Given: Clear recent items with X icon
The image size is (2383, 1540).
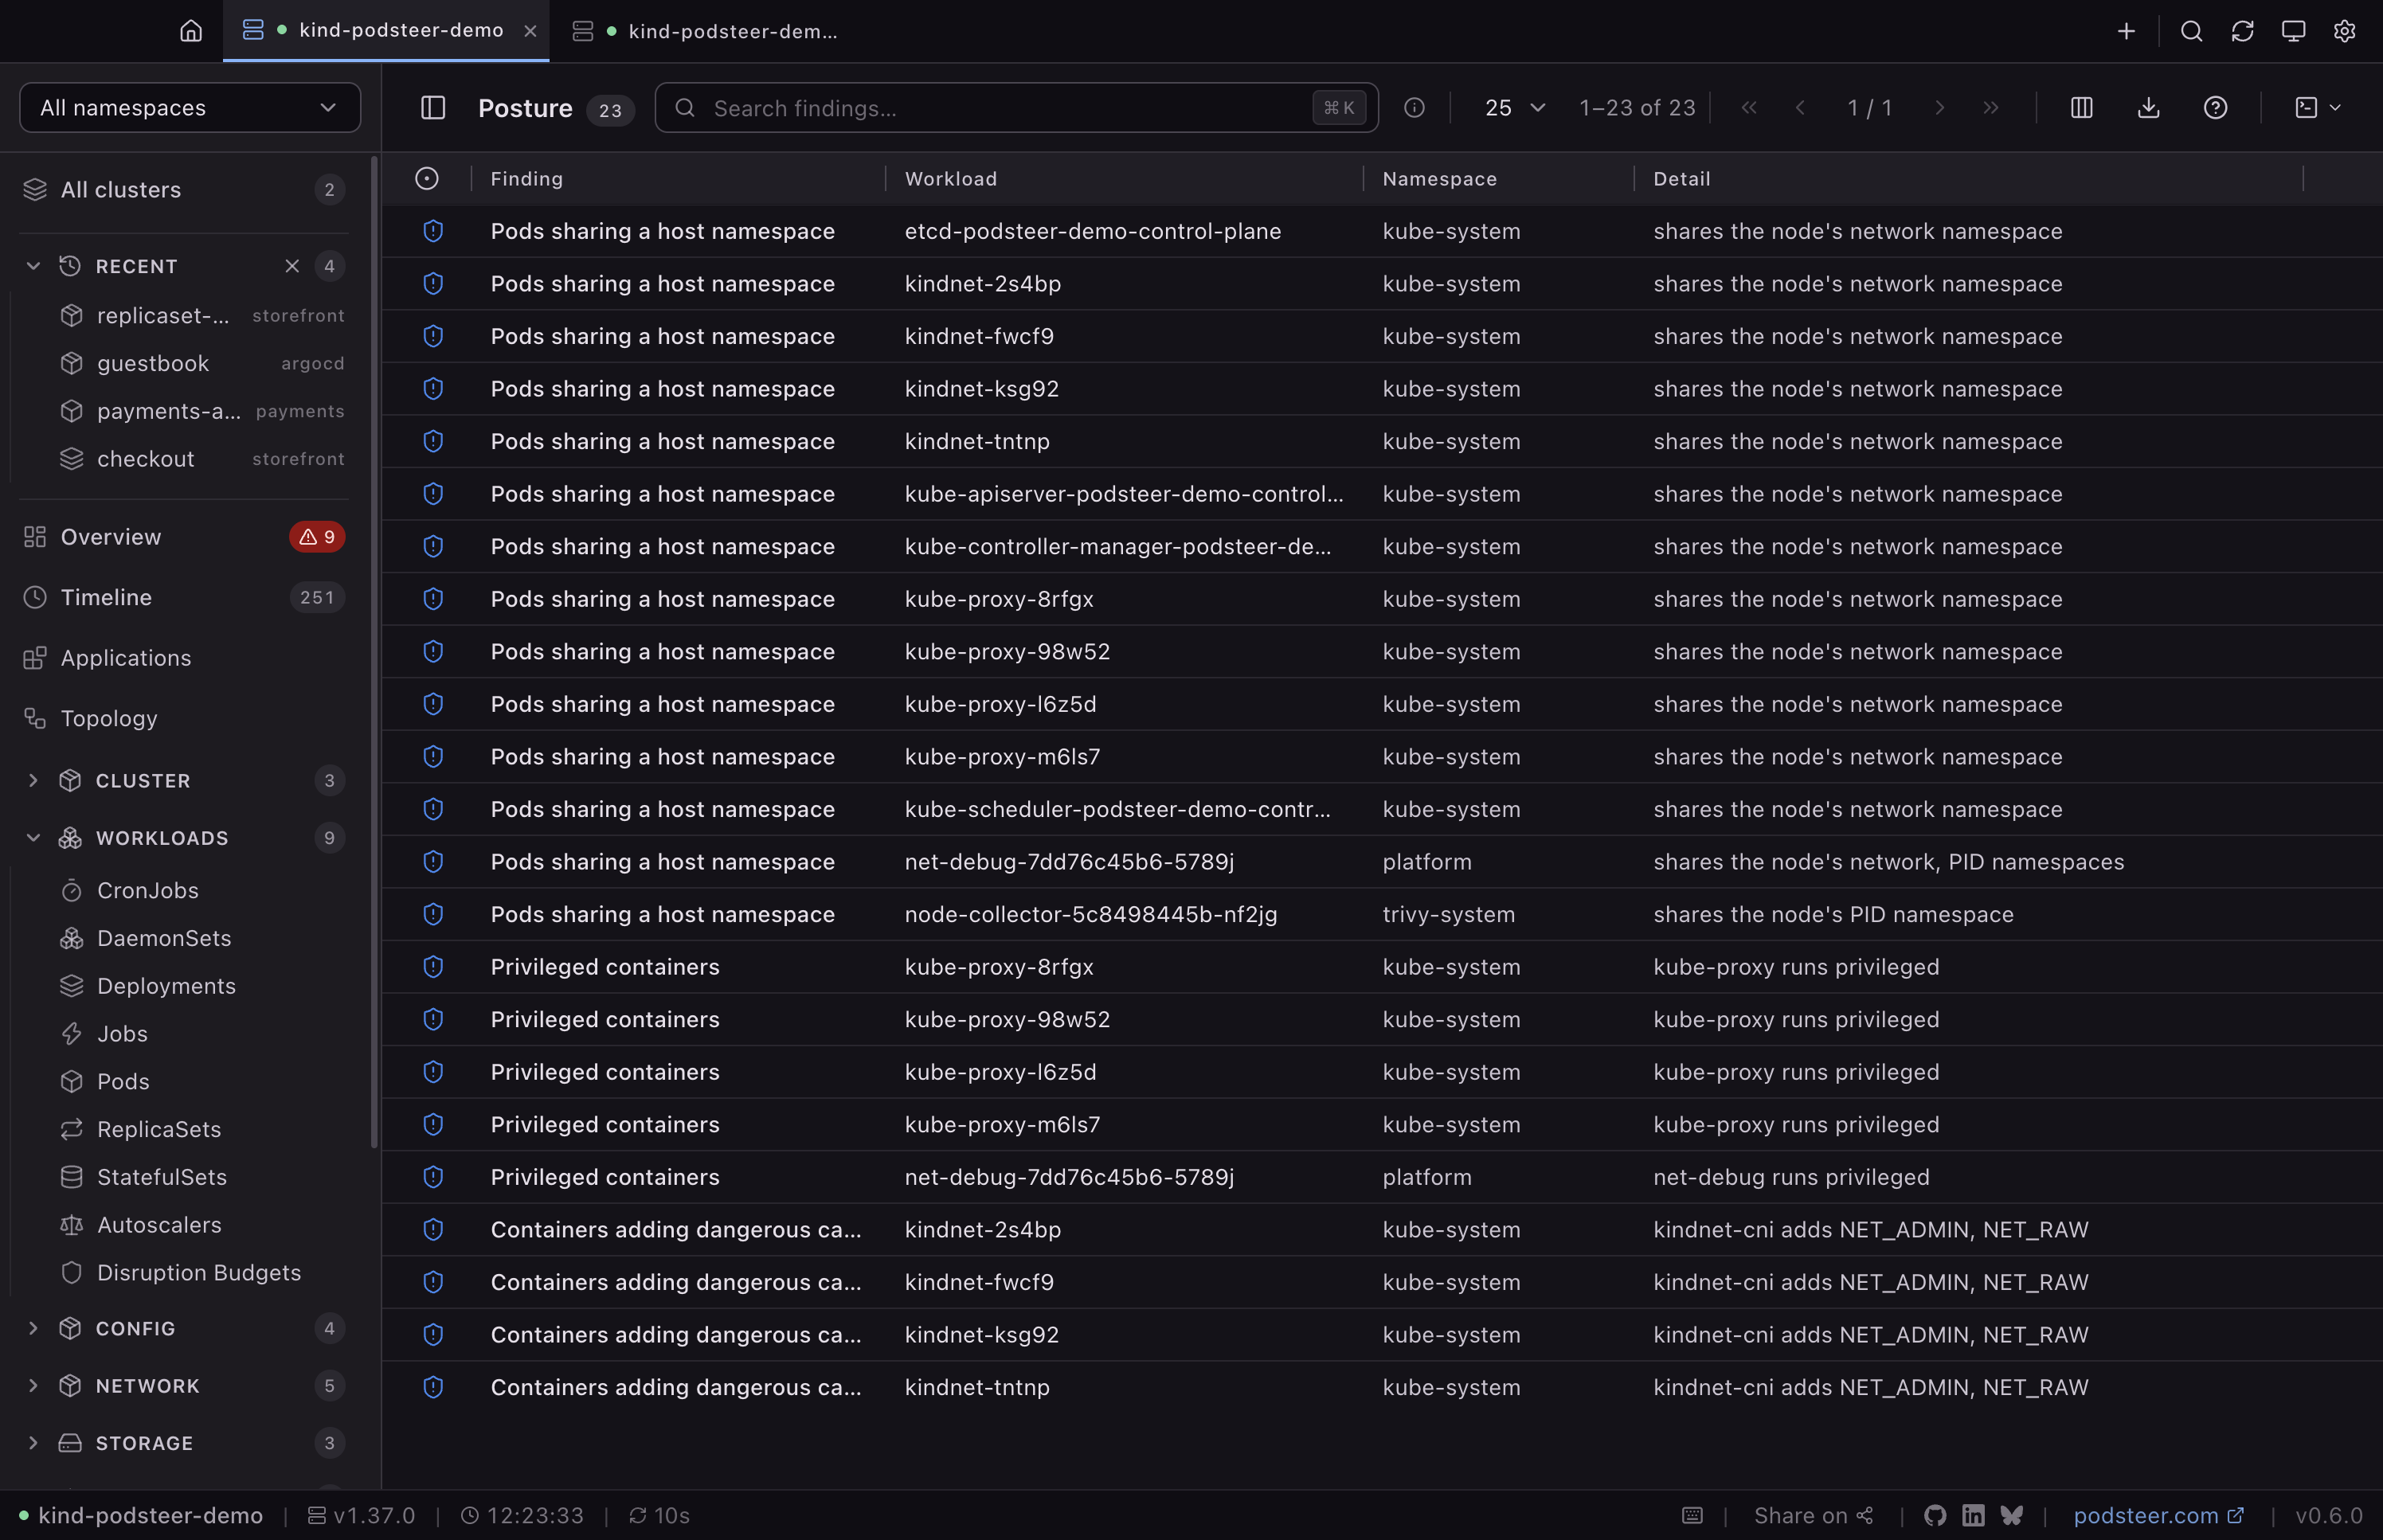Looking at the screenshot, I should click(291, 266).
